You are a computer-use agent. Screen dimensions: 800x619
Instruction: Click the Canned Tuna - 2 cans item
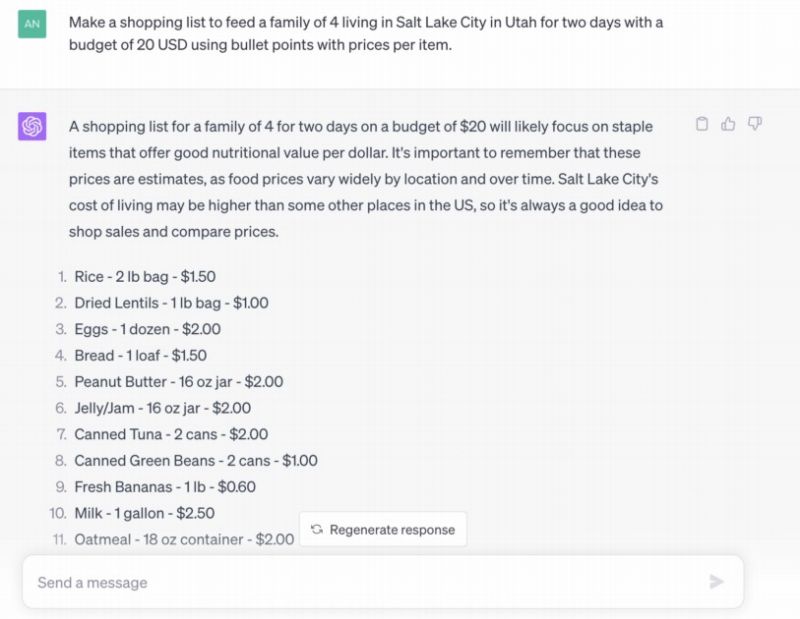pyautogui.click(x=171, y=434)
